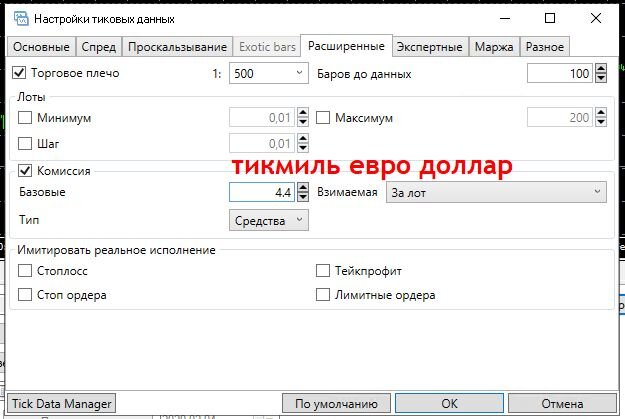Uncheck the Торговое плечо checkbox

coord(19,73)
